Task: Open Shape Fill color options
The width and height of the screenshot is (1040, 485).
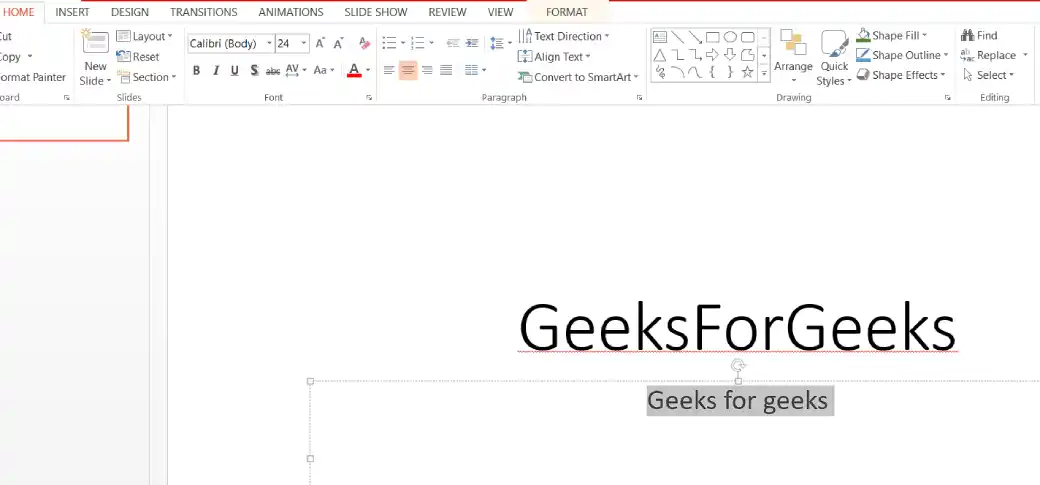Action: pyautogui.click(x=892, y=35)
